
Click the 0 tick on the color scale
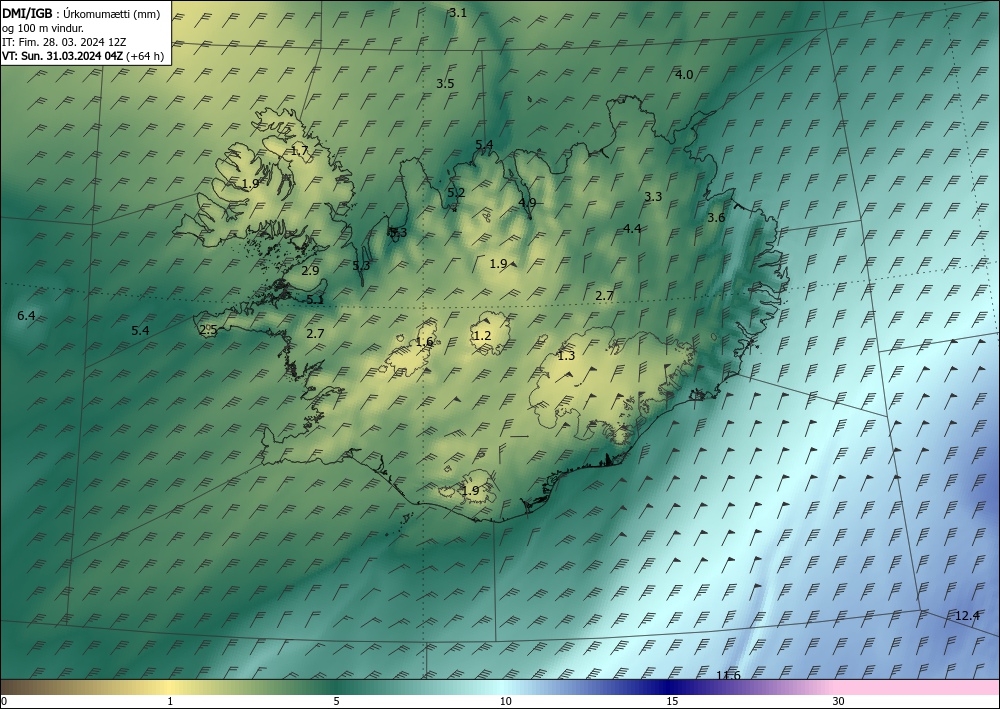(3, 701)
